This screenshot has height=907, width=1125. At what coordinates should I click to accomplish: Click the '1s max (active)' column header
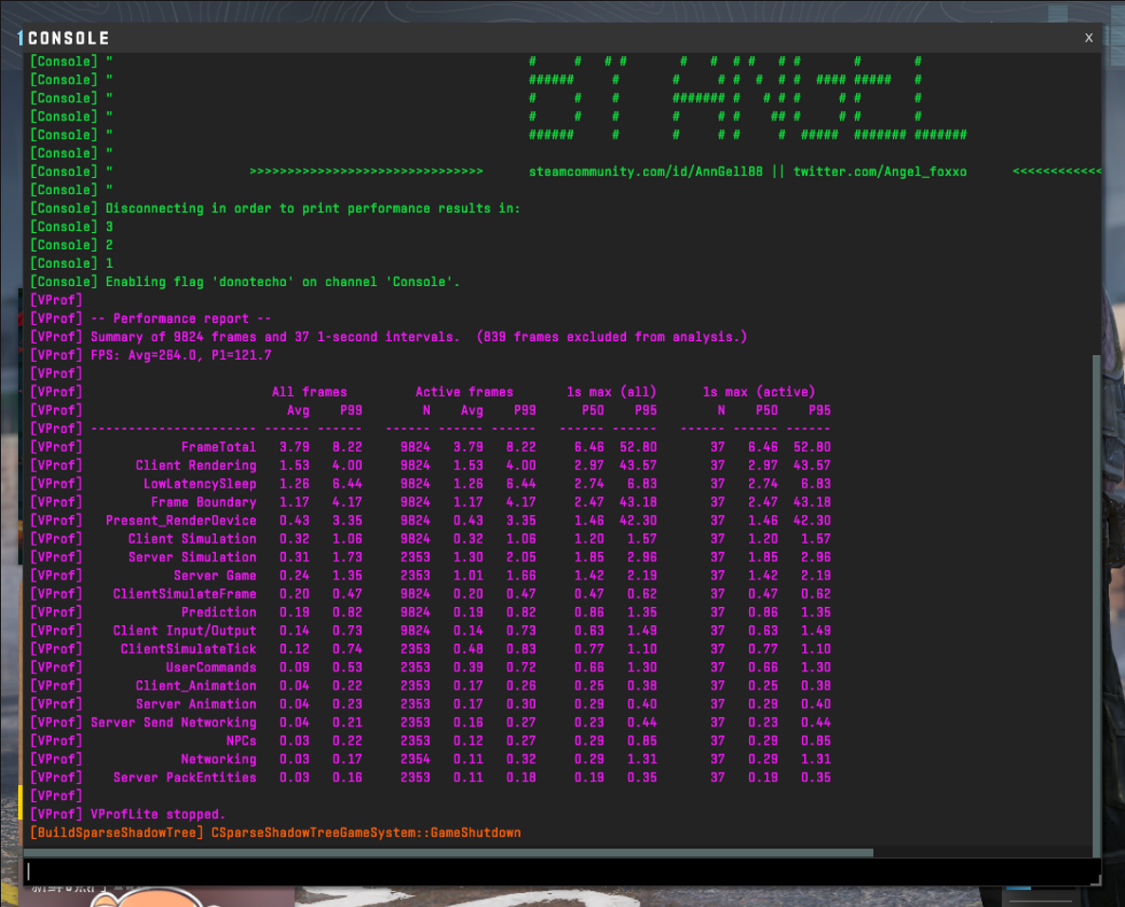pyautogui.click(x=759, y=392)
